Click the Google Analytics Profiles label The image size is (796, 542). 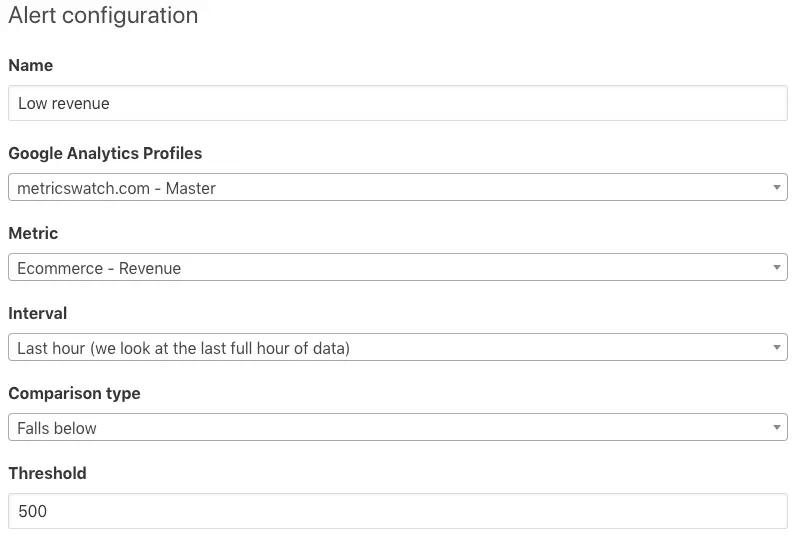(x=105, y=154)
